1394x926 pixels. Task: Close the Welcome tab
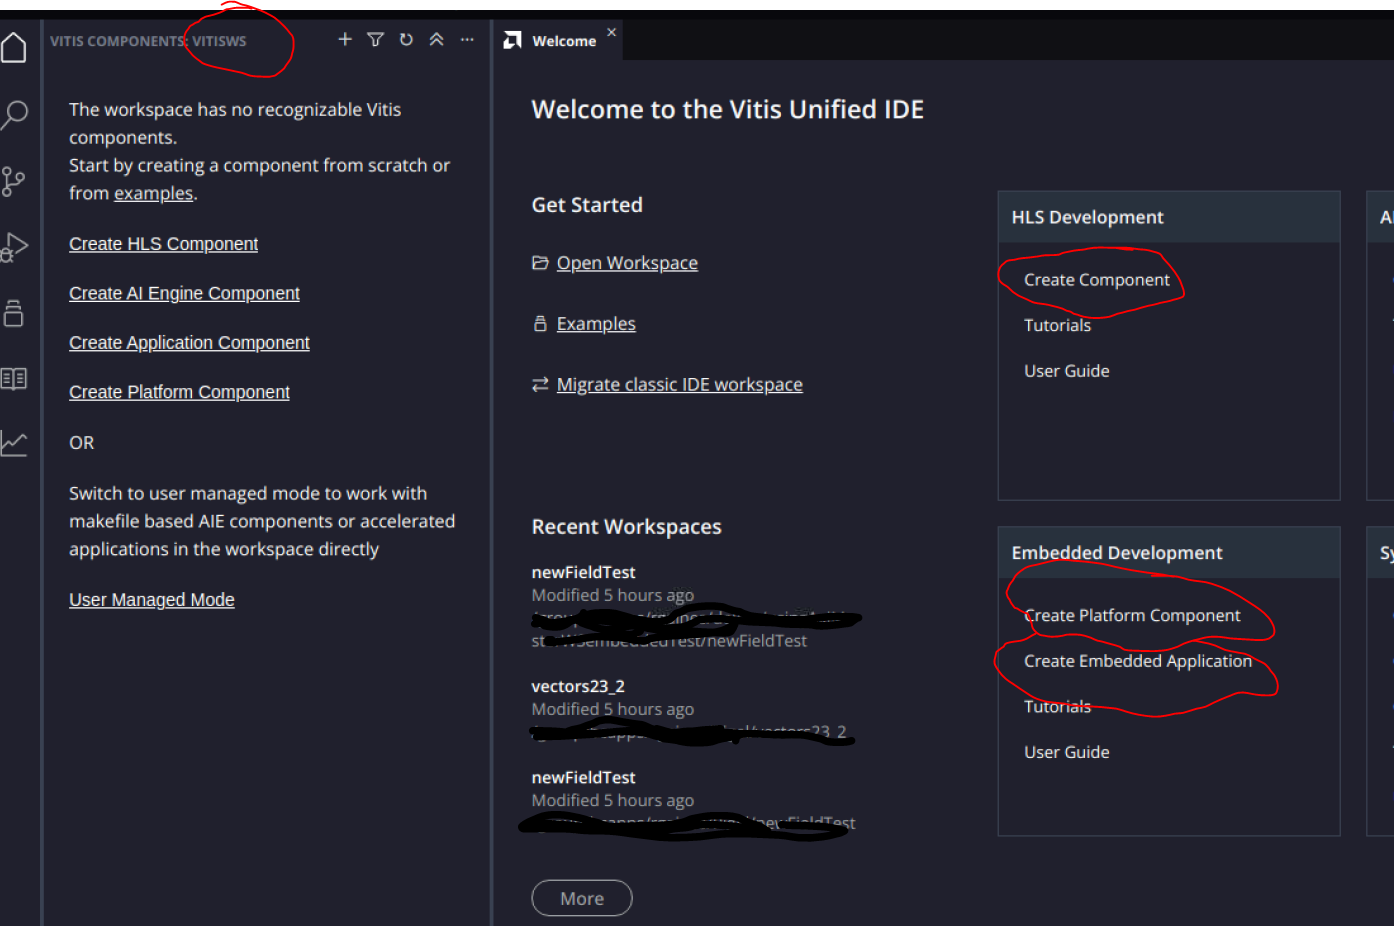611,32
